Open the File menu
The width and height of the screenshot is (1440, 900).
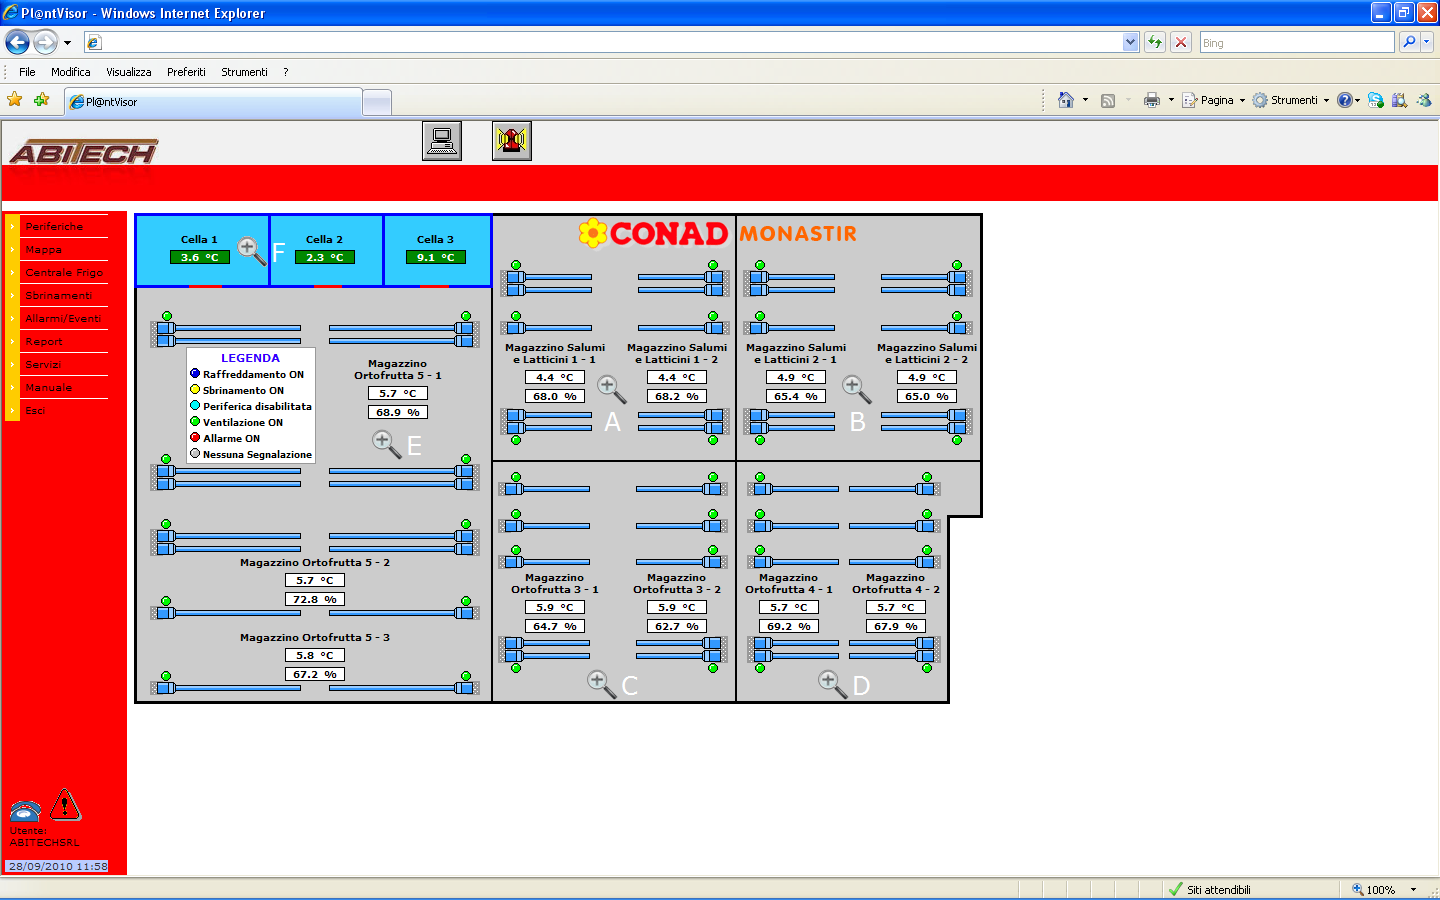coord(27,72)
